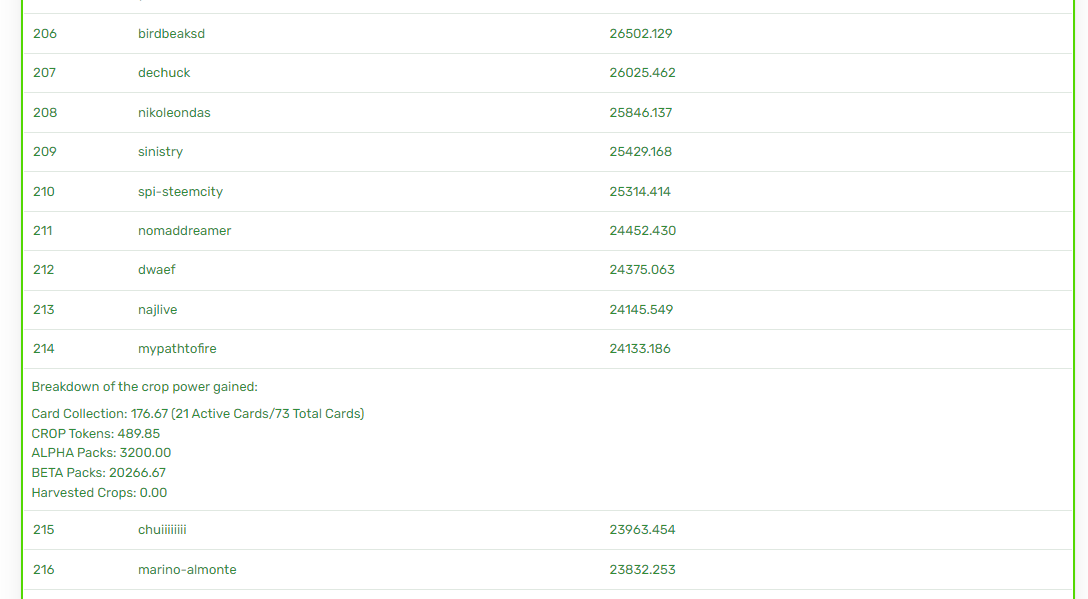Click the crop power value 23963.454
The width and height of the screenshot is (1088, 599).
642,530
